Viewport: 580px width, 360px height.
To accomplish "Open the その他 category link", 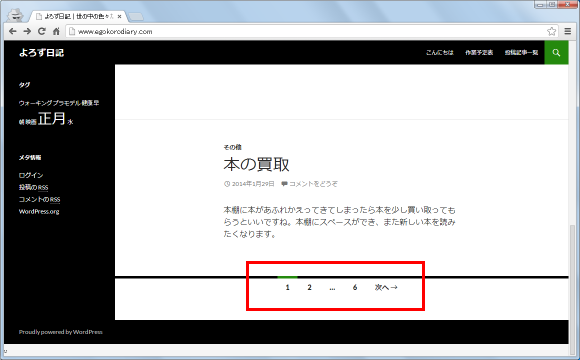I will click(232, 147).
